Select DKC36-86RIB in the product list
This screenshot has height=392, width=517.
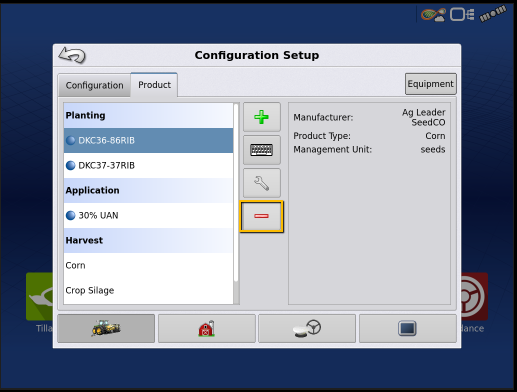[x=148, y=140]
